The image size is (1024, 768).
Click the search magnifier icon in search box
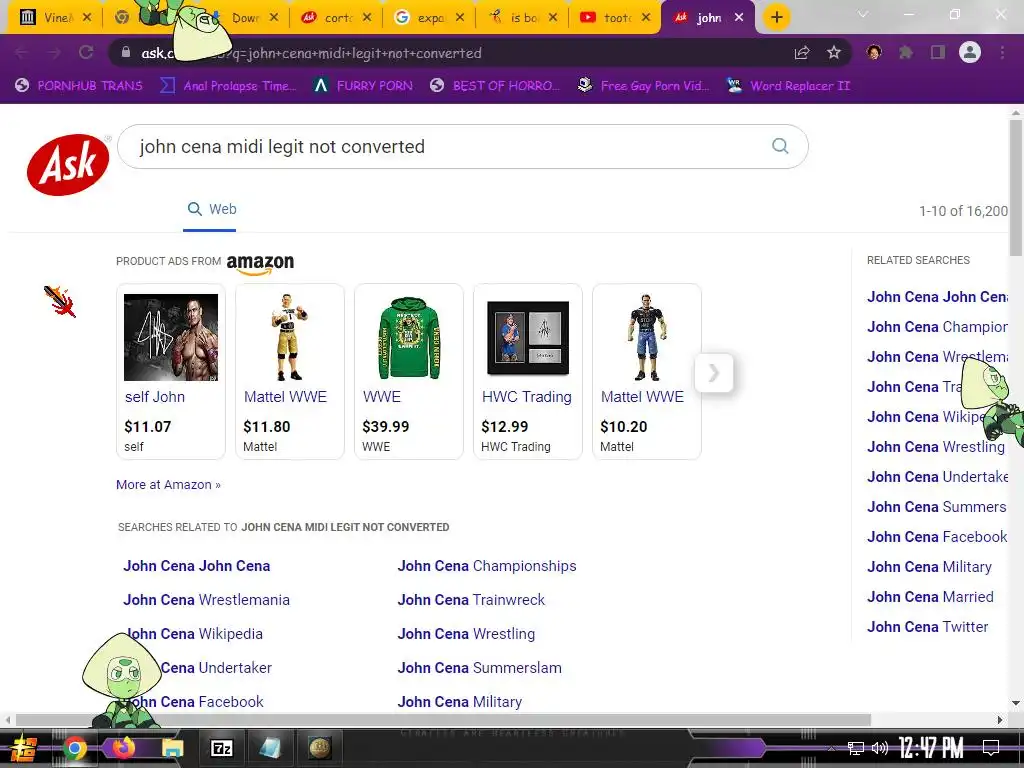tap(780, 146)
